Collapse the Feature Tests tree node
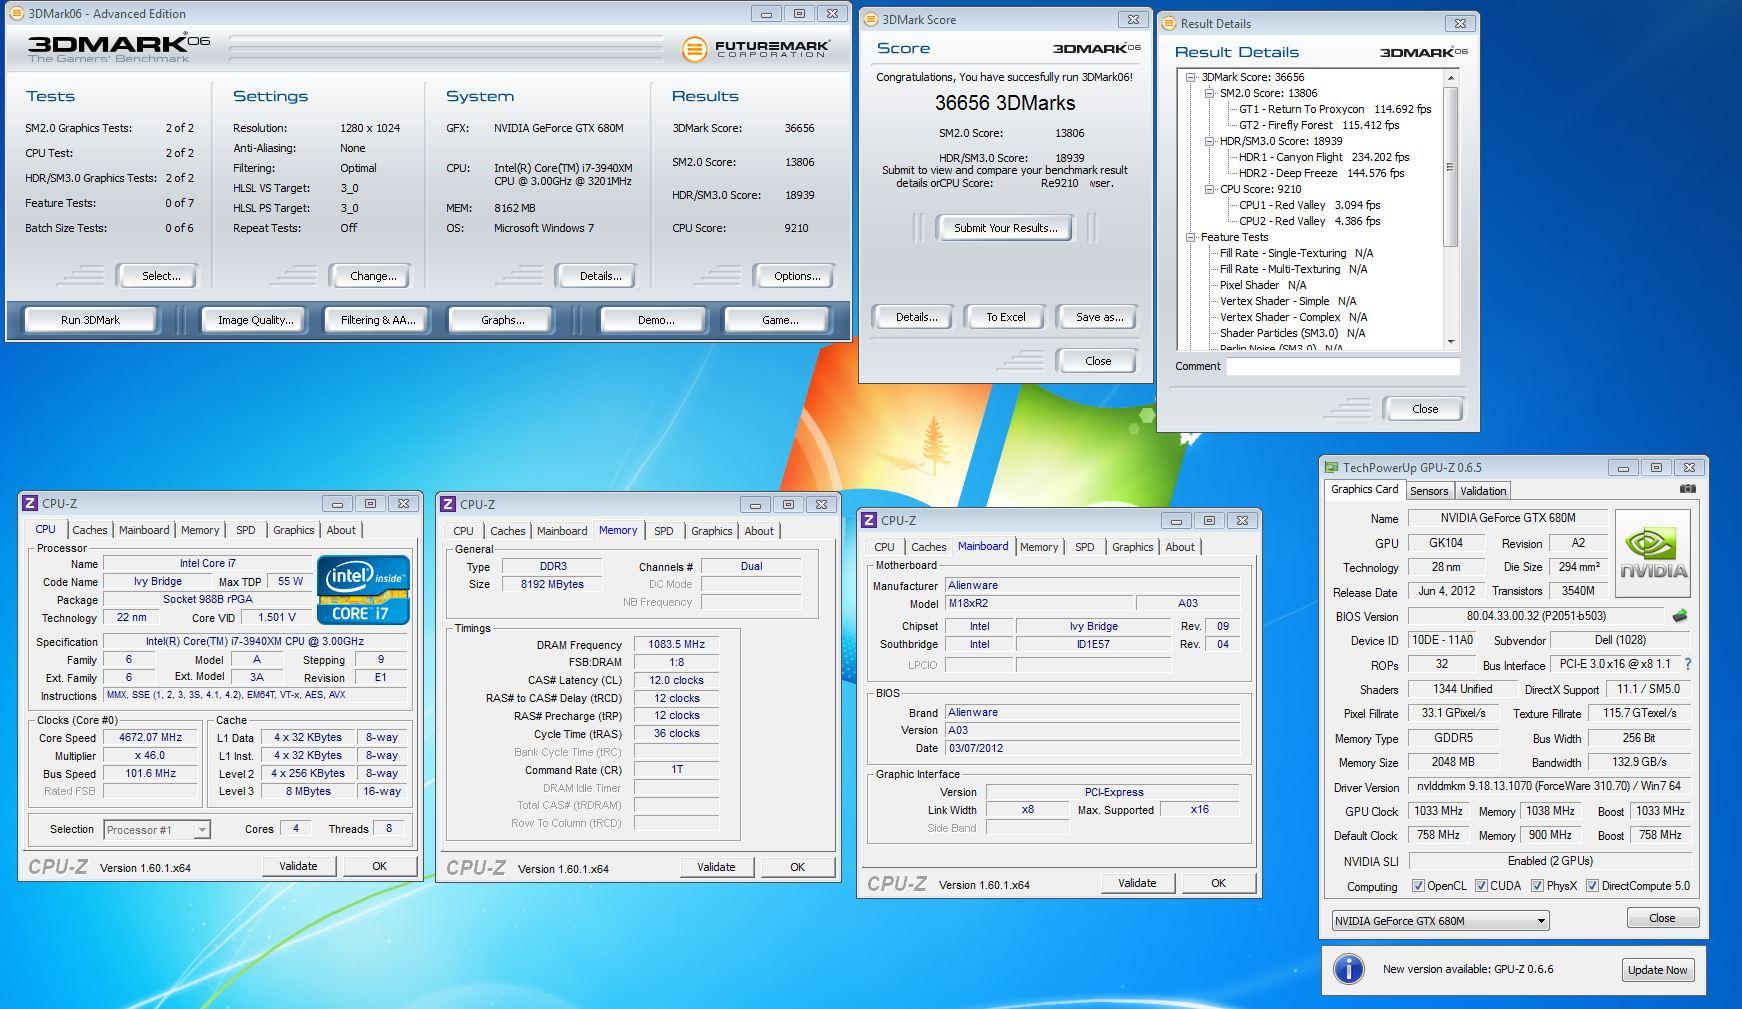 point(1191,237)
